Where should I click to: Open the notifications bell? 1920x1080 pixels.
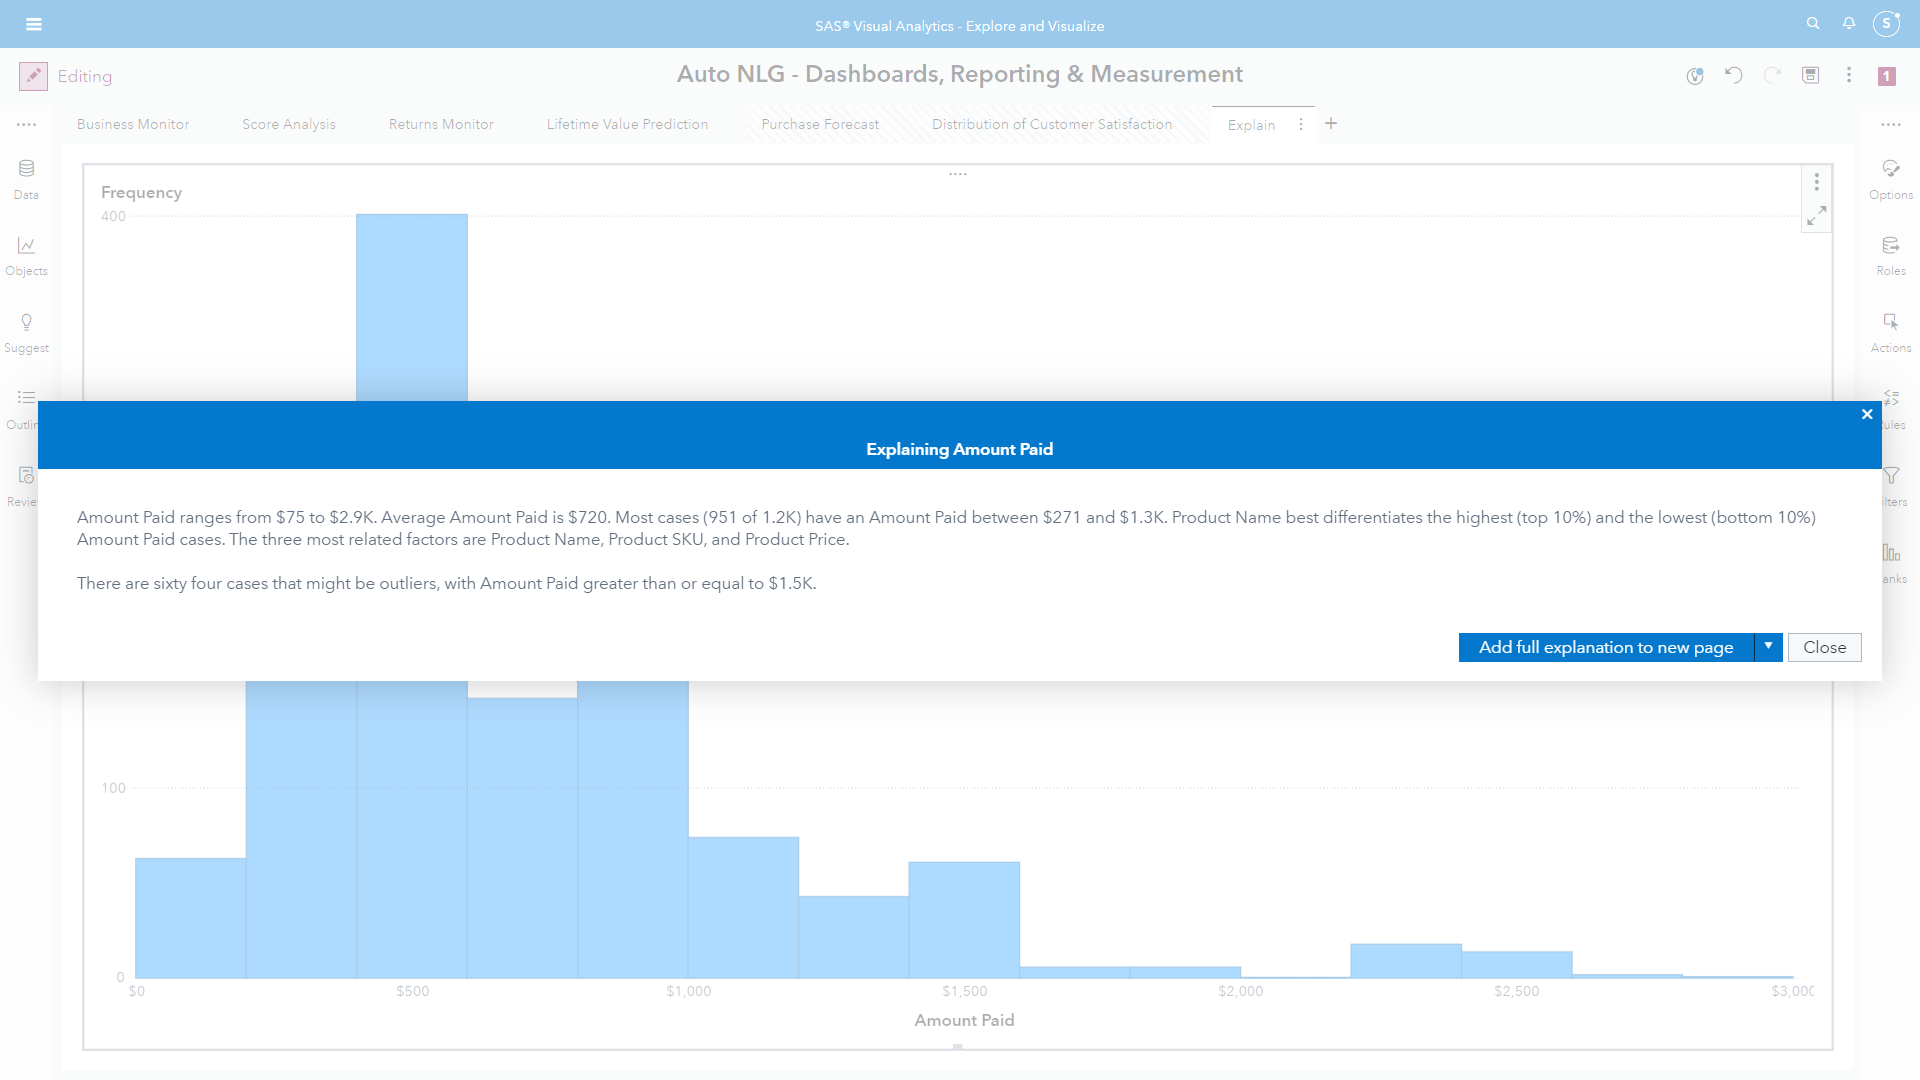(1849, 23)
